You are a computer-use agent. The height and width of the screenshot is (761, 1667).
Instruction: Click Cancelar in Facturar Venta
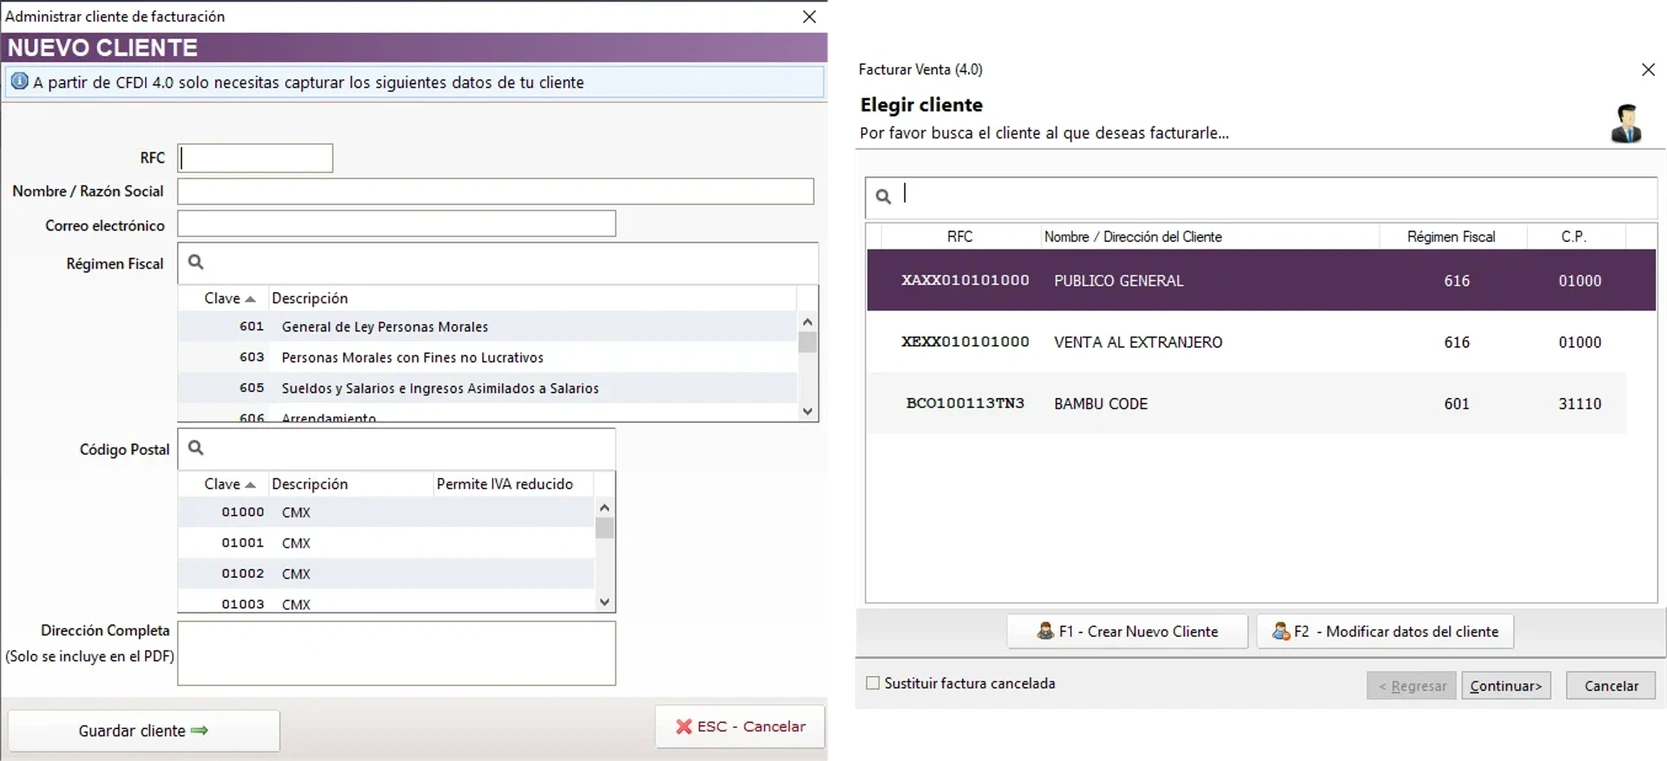coord(1611,686)
